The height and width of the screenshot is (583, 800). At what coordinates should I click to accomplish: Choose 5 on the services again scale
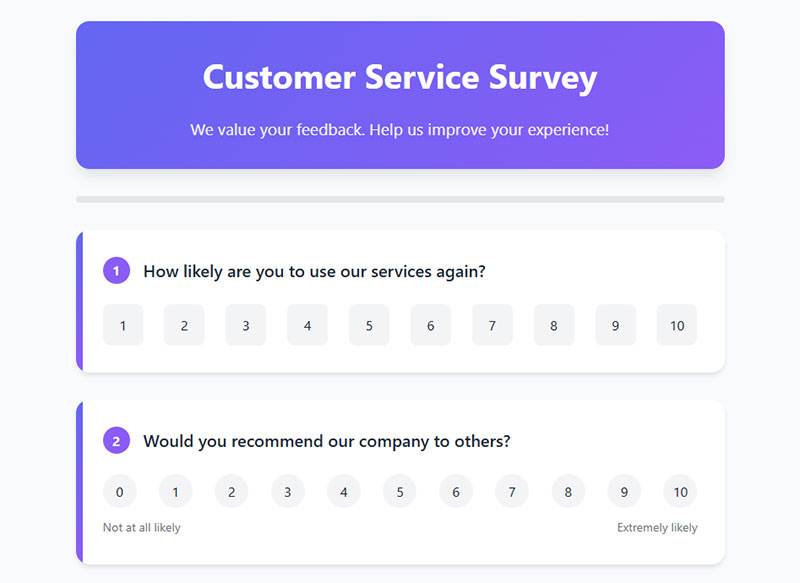pos(369,325)
